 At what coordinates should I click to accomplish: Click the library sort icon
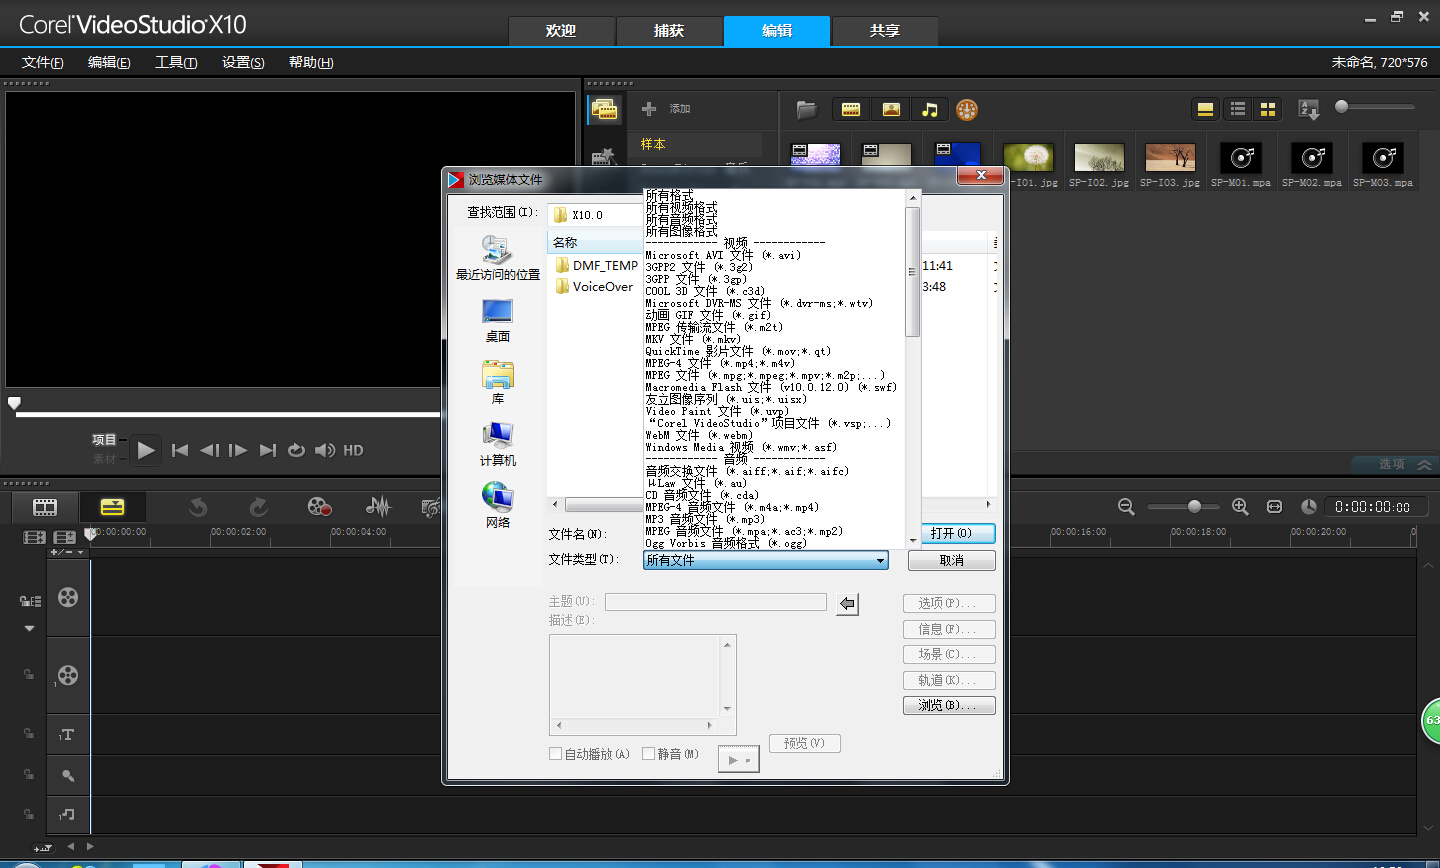(1308, 109)
